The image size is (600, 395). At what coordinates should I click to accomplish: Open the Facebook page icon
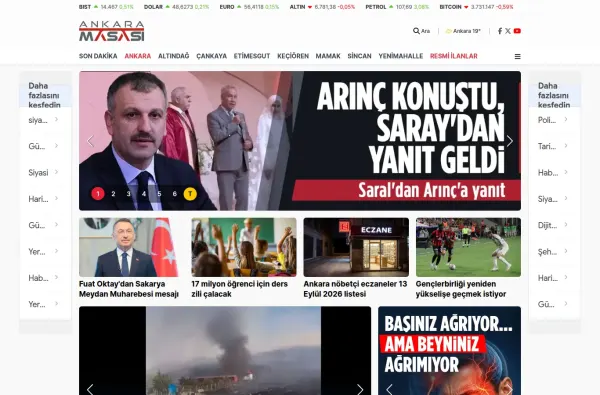click(x=500, y=31)
